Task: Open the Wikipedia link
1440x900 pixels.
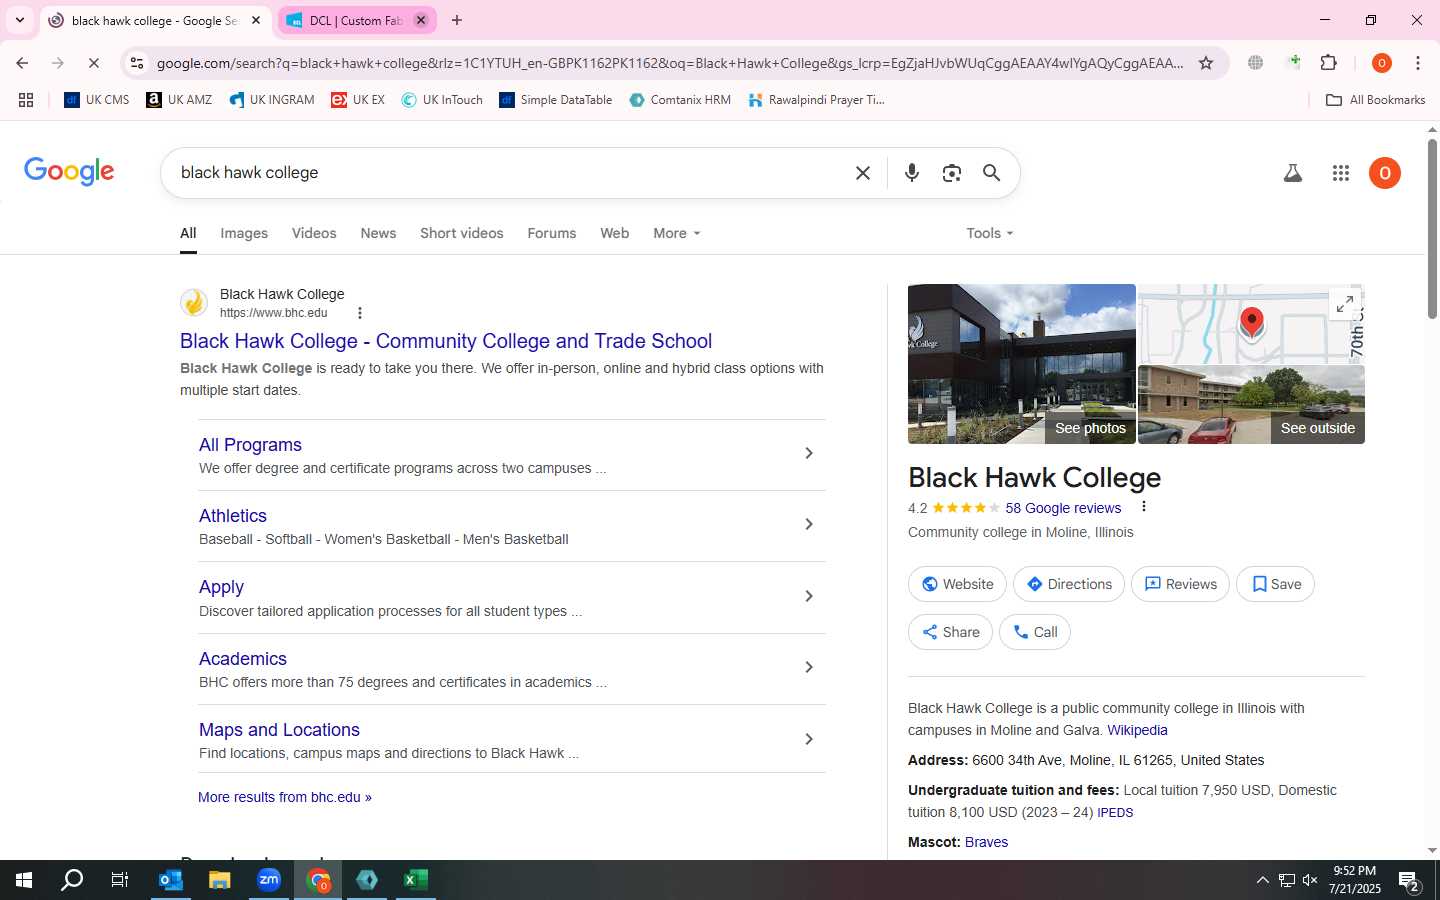Action: click(1137, 730)
